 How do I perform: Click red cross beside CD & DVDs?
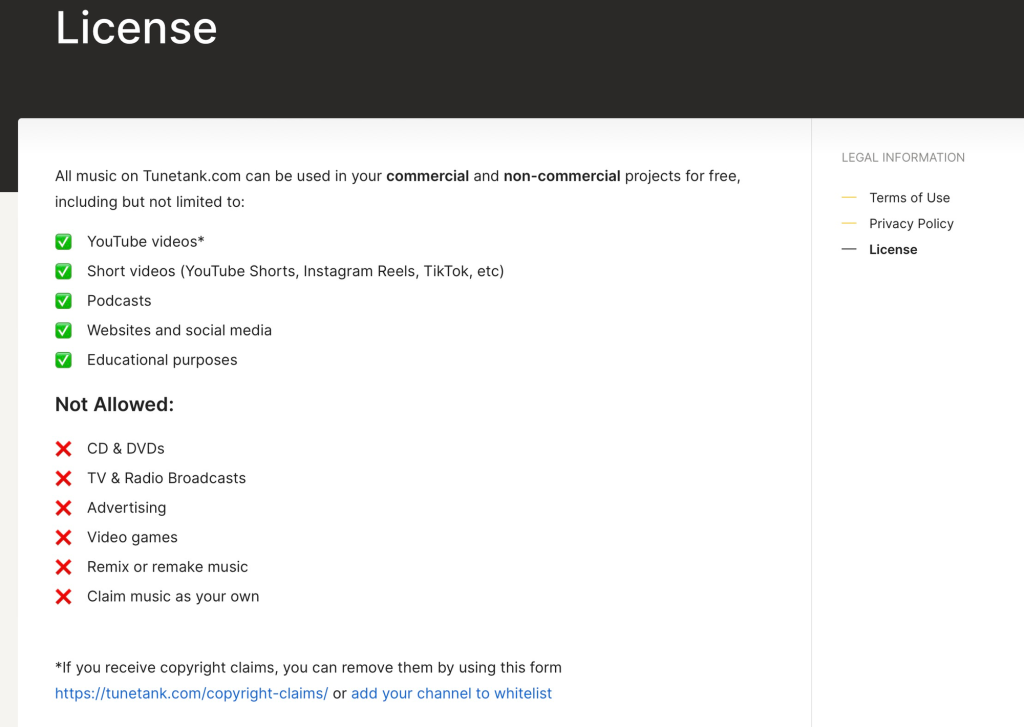[63, 449]
